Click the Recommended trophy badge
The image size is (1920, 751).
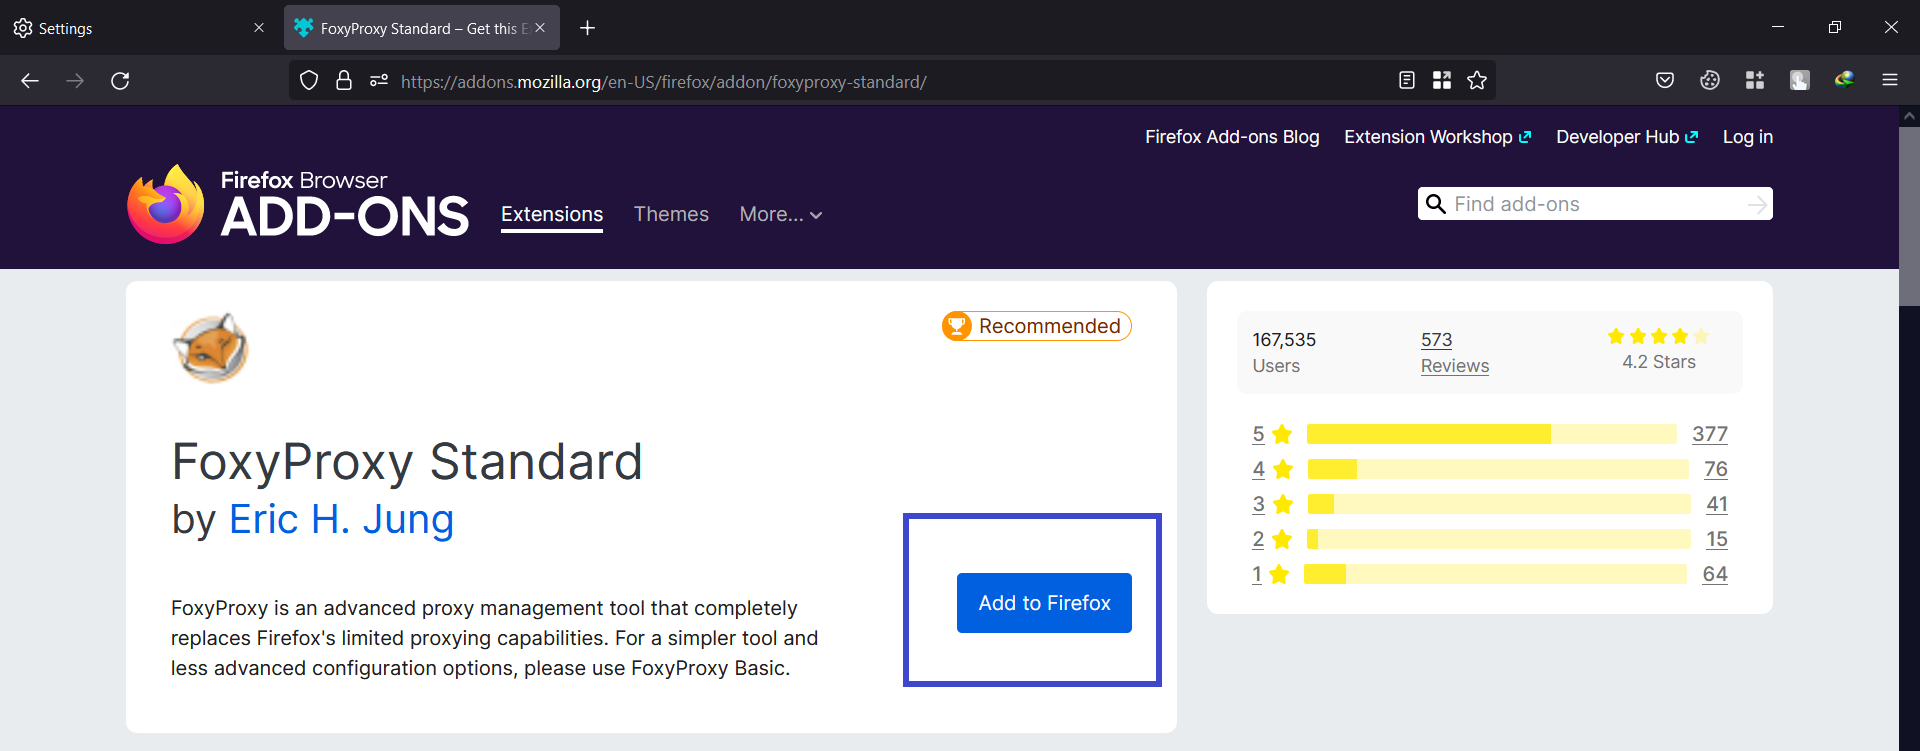(1036, 326)
